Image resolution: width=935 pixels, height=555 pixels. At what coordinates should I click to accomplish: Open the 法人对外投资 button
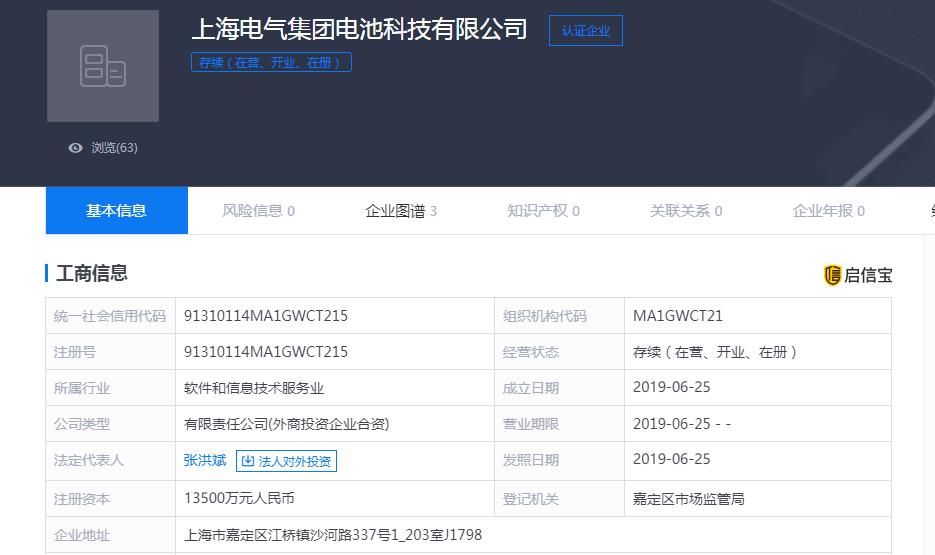coord(286,461)
